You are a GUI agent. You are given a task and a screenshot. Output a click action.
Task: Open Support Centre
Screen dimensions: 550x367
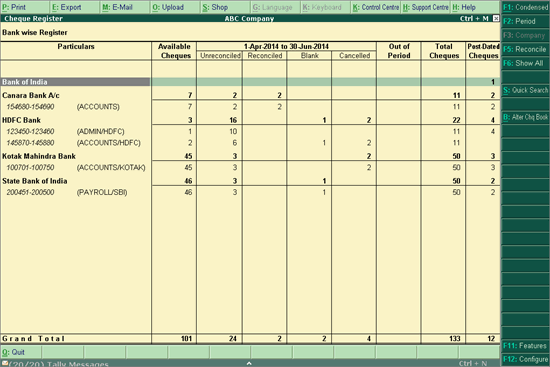pos(426,7)
